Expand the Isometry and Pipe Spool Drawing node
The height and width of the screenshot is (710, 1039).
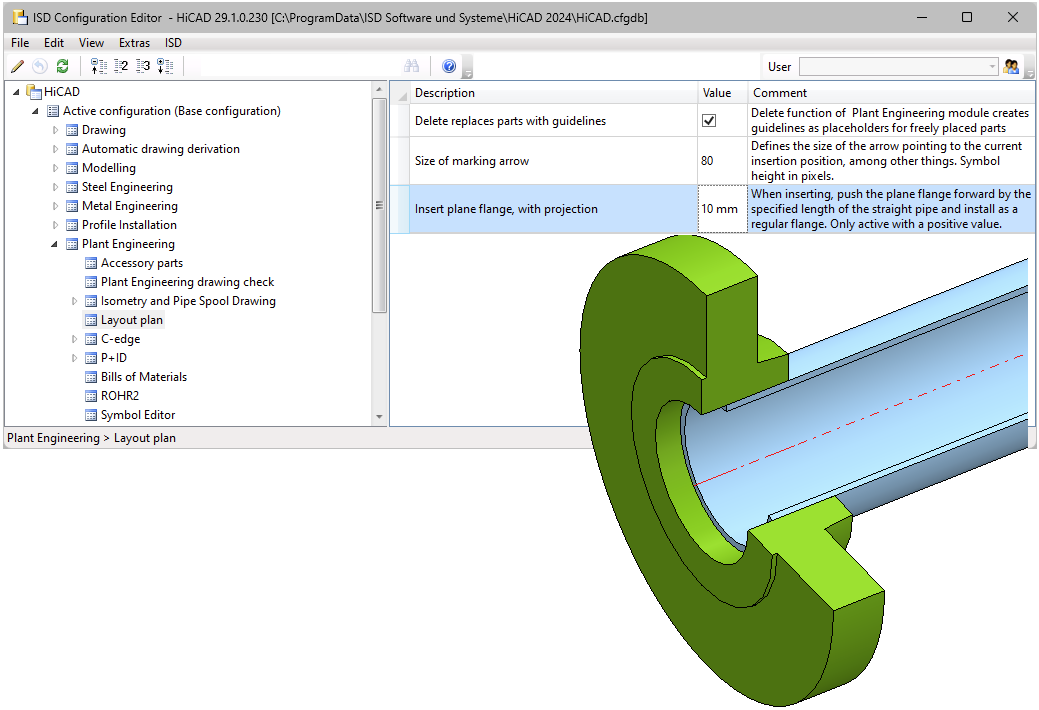pos(75,301)
